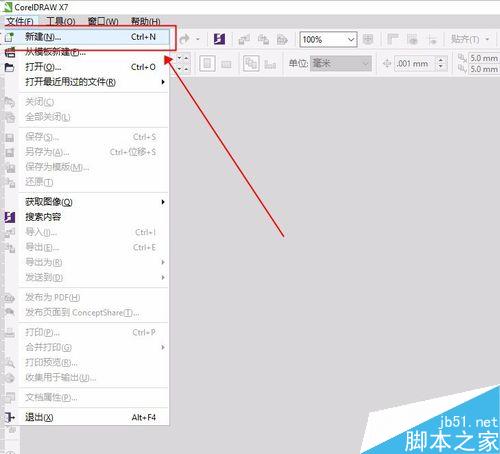
Task: Click the Publish to PDF toolbar icon
Action: 282,40
